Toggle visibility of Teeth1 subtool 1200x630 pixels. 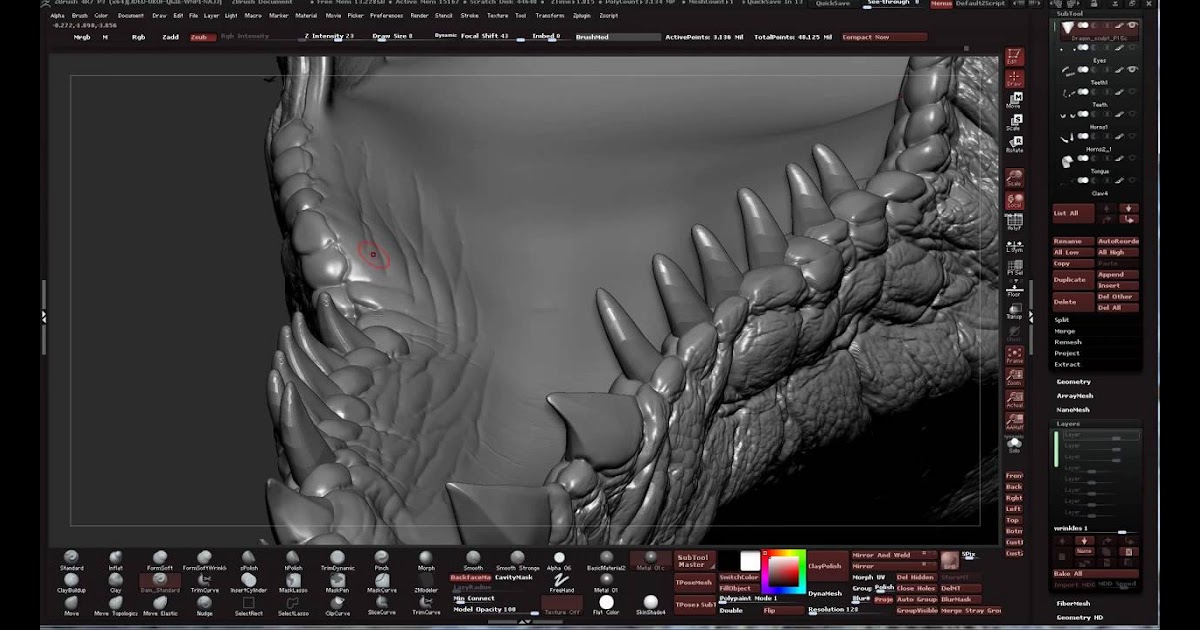[1132, 70]
